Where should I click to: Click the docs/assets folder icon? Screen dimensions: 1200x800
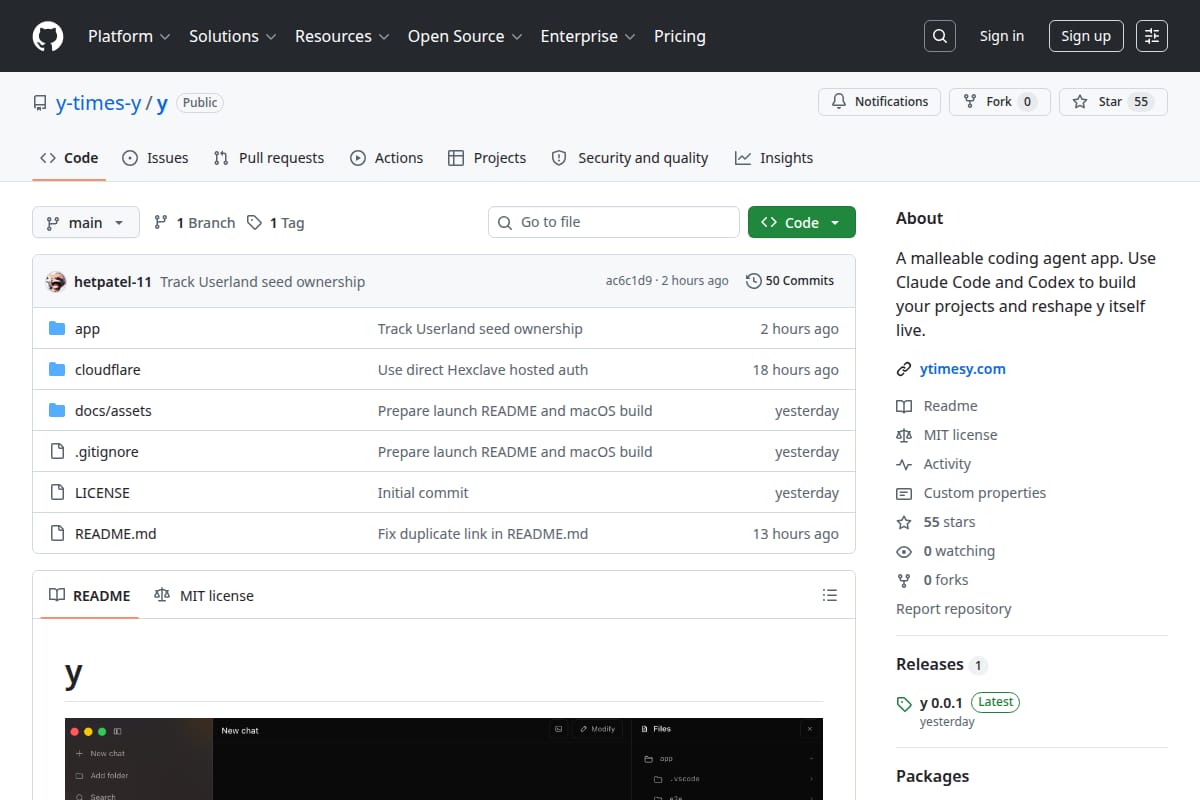point(57,411)
